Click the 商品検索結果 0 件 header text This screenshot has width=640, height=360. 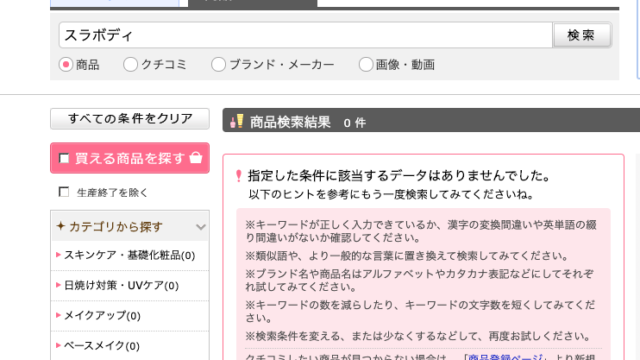coord(308,122)
